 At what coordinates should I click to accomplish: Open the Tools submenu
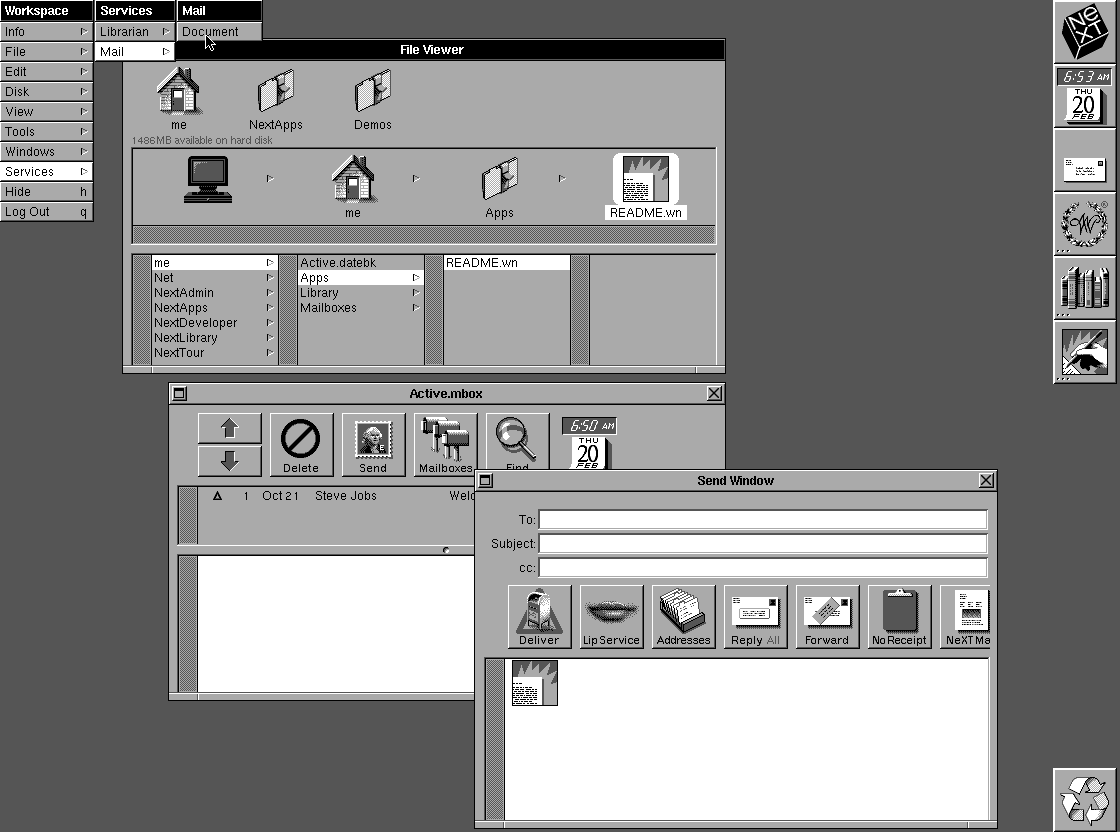click(x=46, y=131)
